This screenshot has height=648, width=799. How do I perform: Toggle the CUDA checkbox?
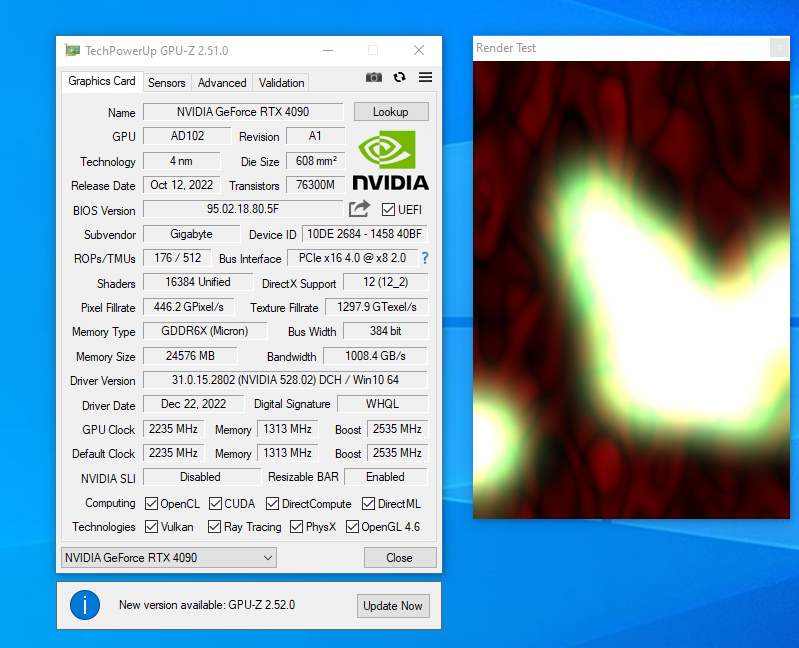coord(216,504)
